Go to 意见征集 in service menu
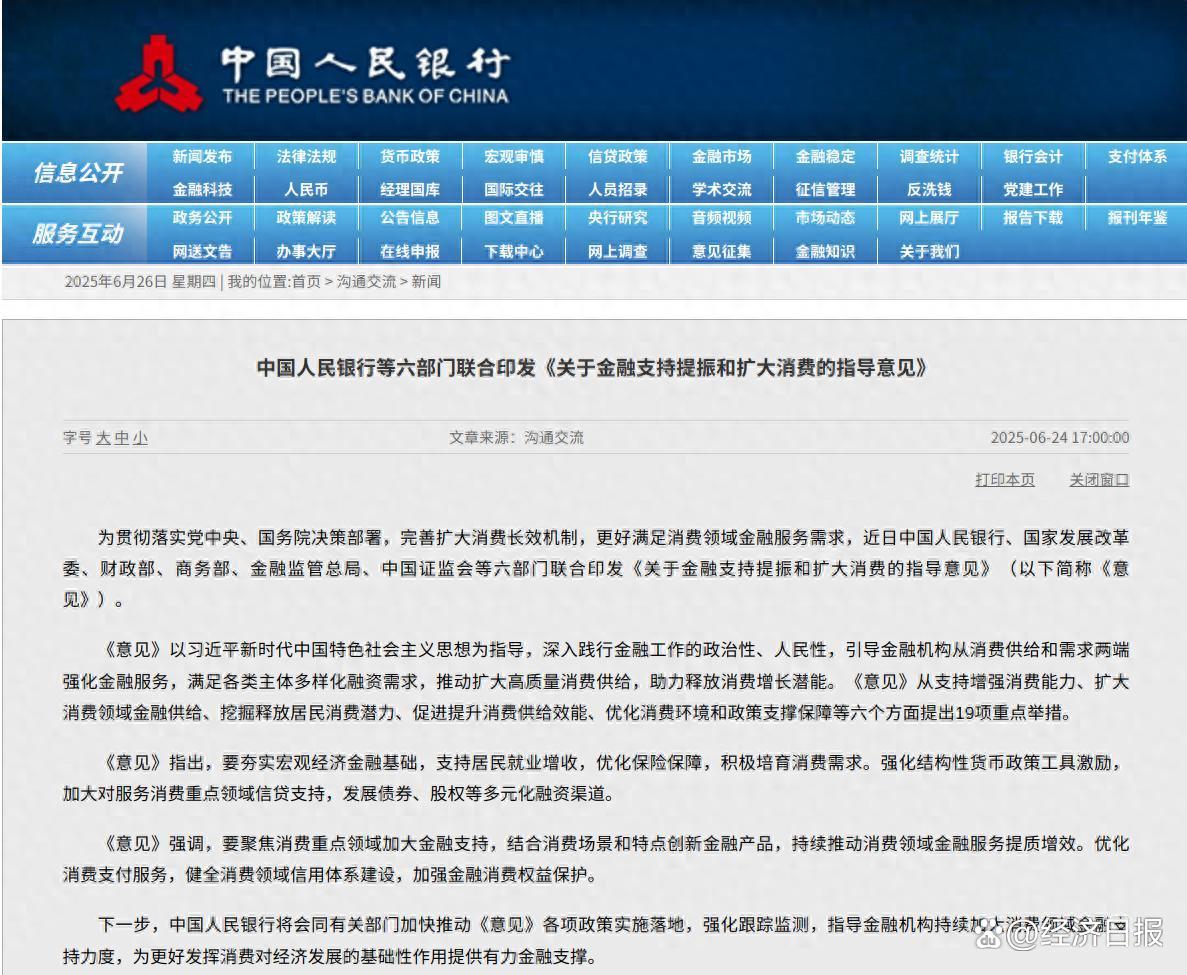 [722, 251]
